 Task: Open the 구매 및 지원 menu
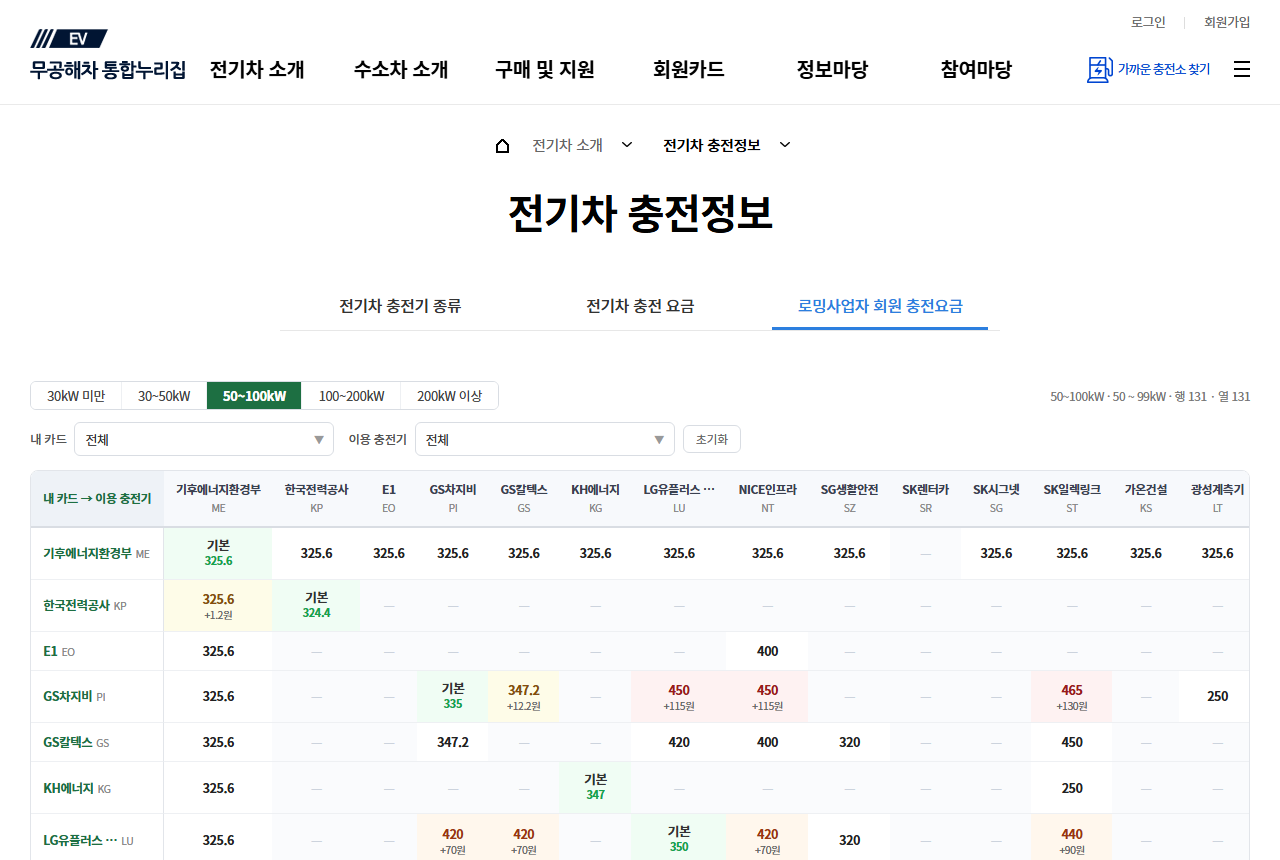coord(545,69)
